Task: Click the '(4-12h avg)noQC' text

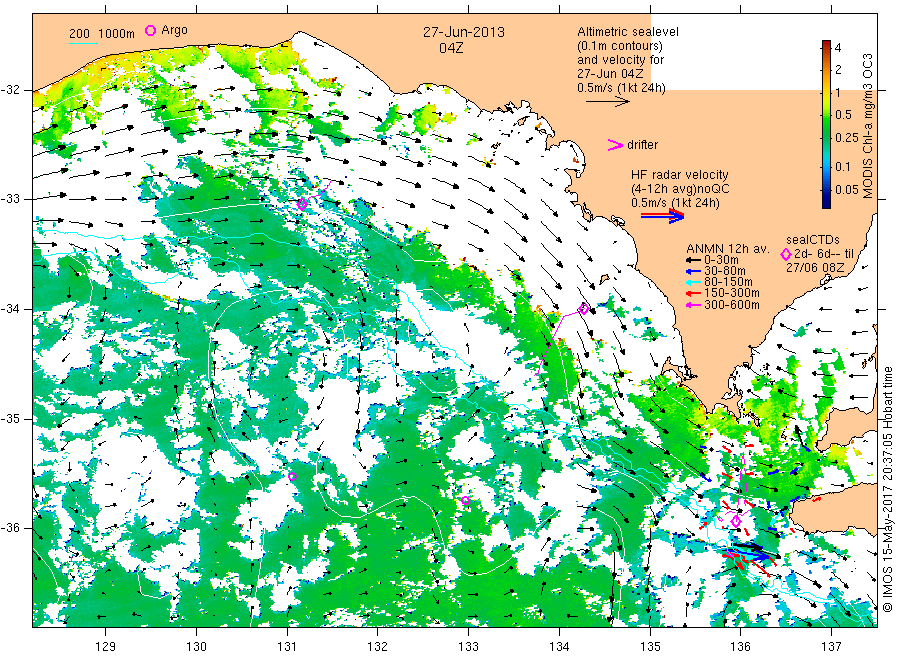Action: point(680,189)
